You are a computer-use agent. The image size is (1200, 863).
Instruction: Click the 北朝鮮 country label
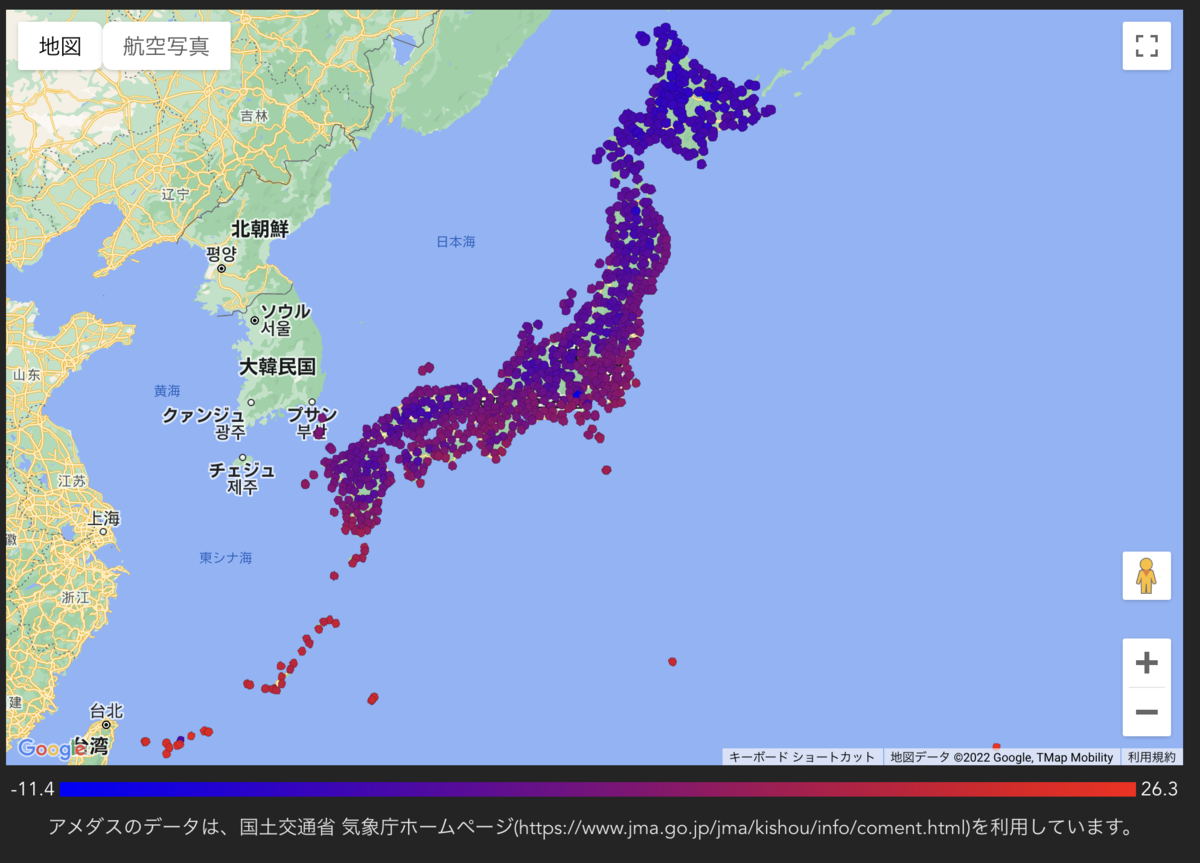[259, 229]
